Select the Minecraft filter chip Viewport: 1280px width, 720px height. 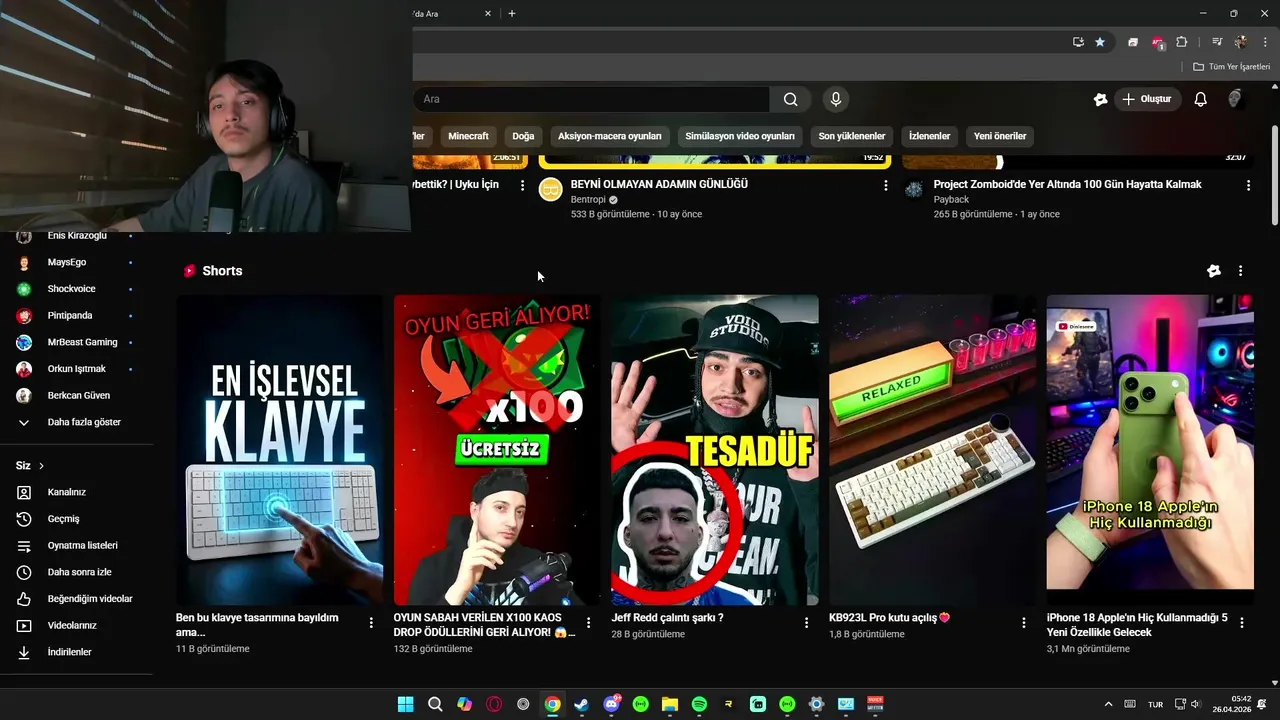coord(468,136)
